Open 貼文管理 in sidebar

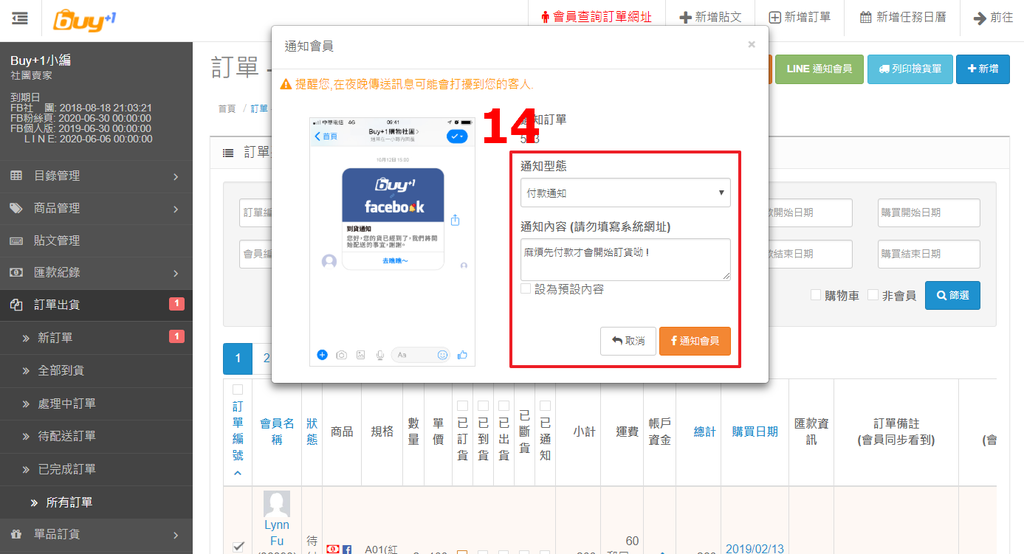(96, 240)
